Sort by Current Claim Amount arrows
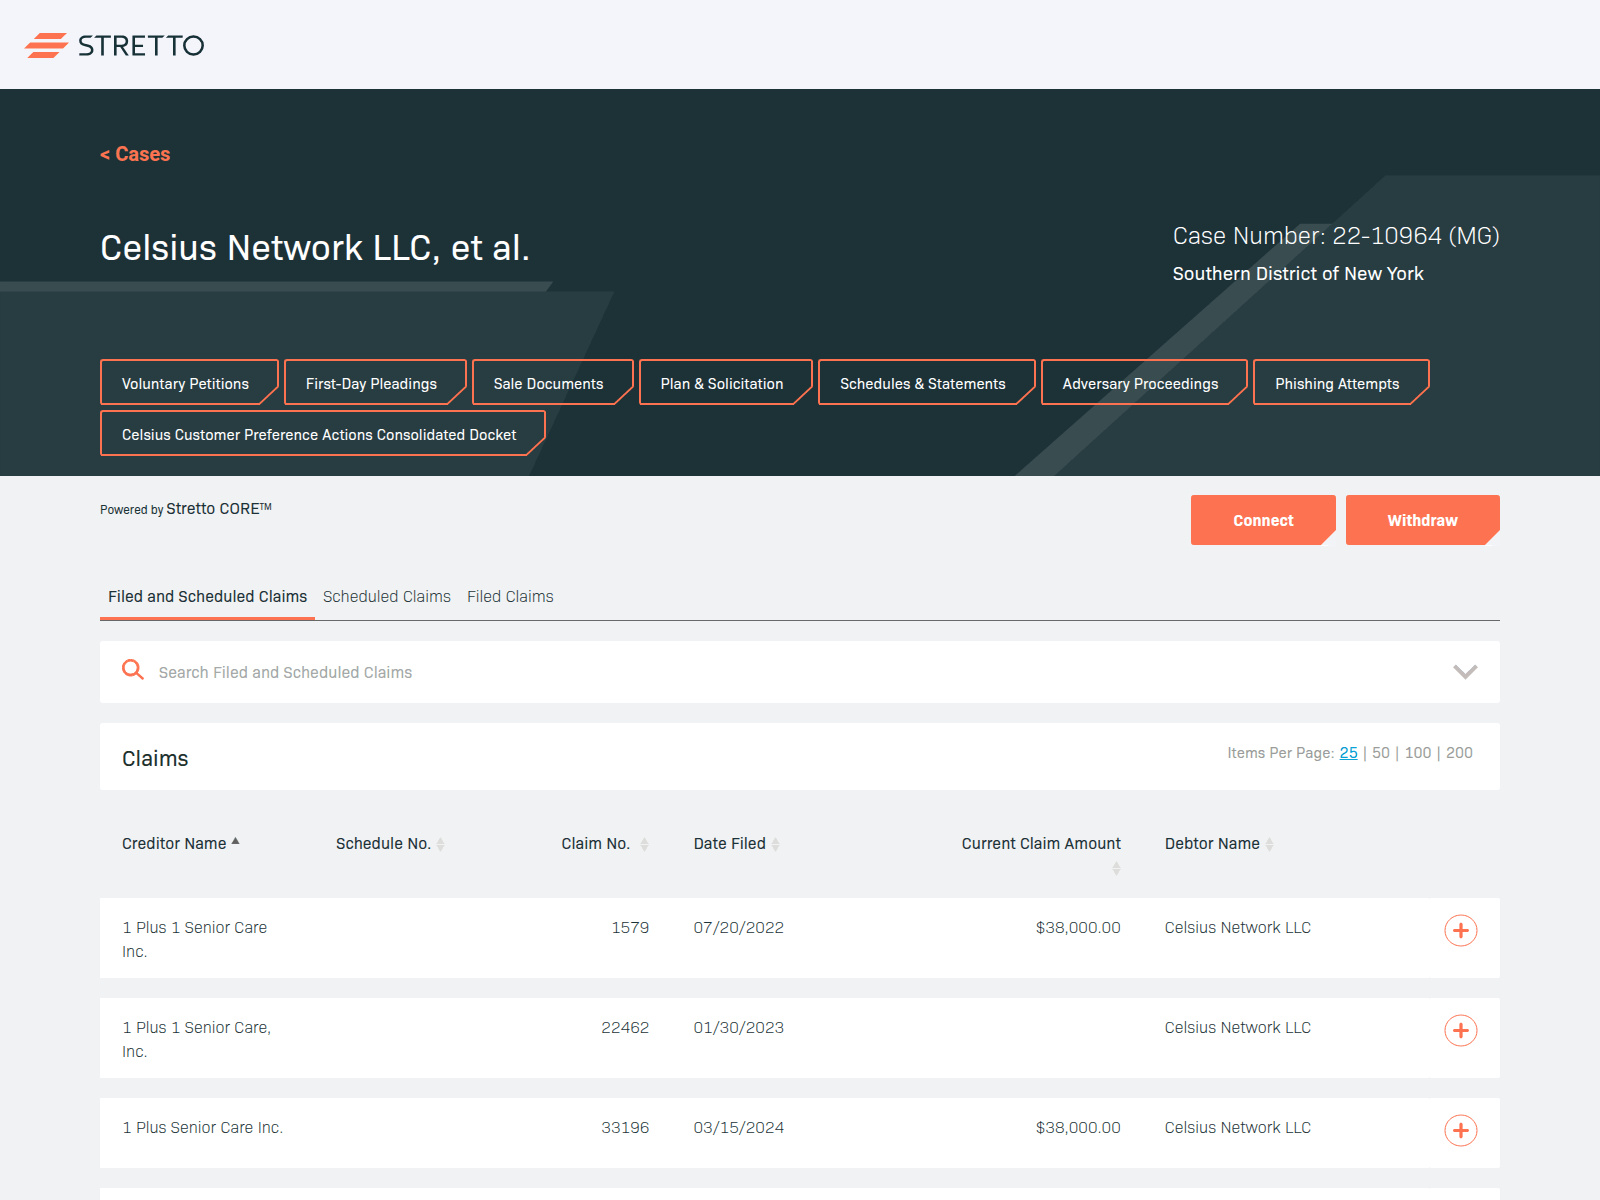The width and height of the screenshot is (1600, 1200). 1116,868
